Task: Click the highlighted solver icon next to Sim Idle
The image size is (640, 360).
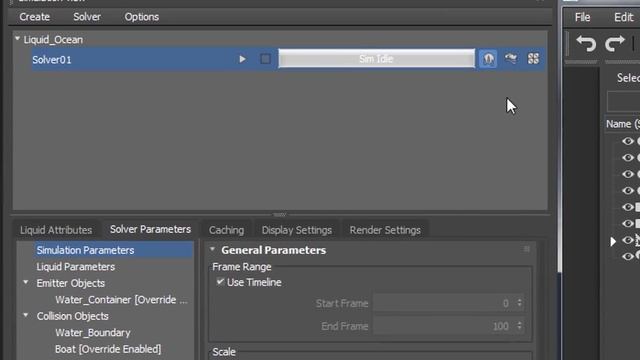Action: pyautogui.click(x=488, y=59)
